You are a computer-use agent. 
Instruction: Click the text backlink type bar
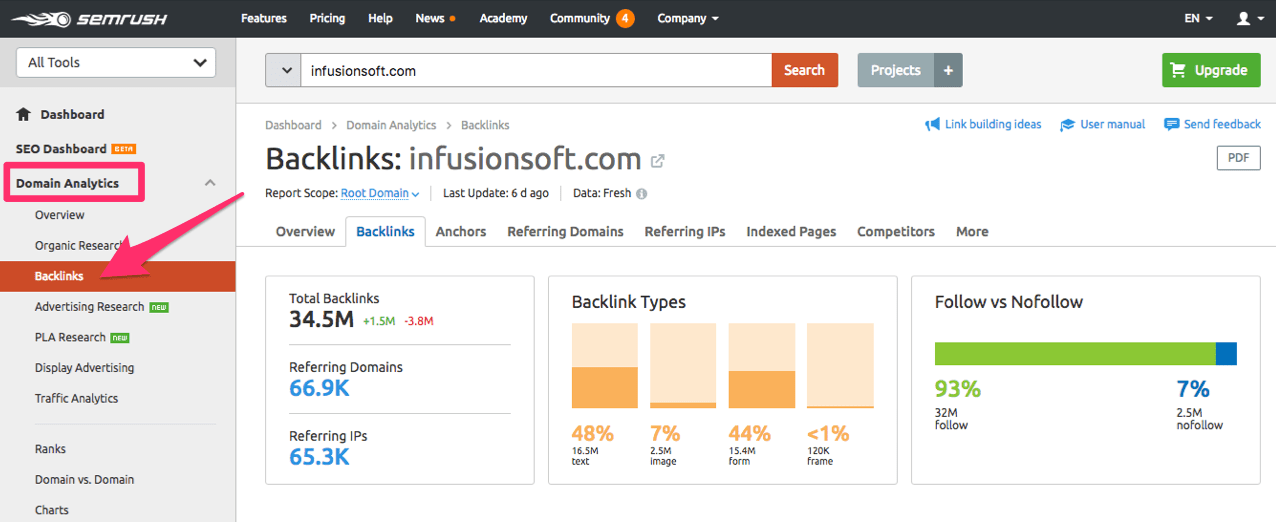click(x=605, y=366)
